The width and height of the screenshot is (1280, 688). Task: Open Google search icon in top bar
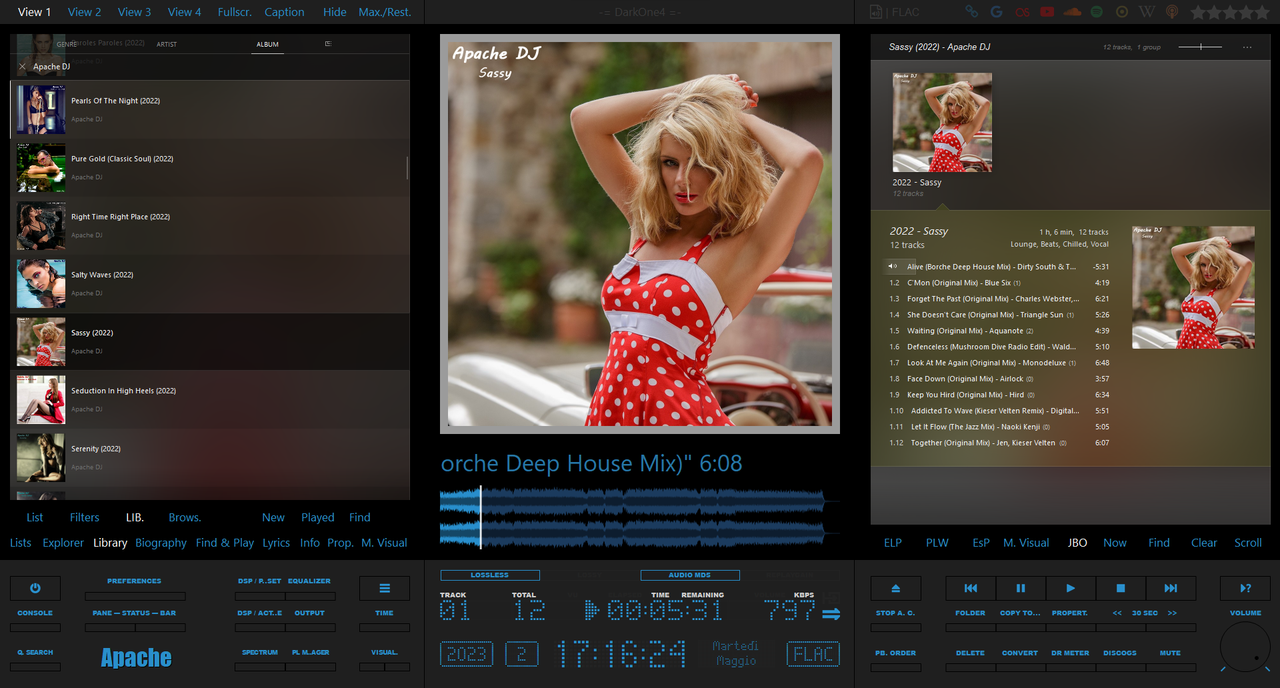point(996,12)
